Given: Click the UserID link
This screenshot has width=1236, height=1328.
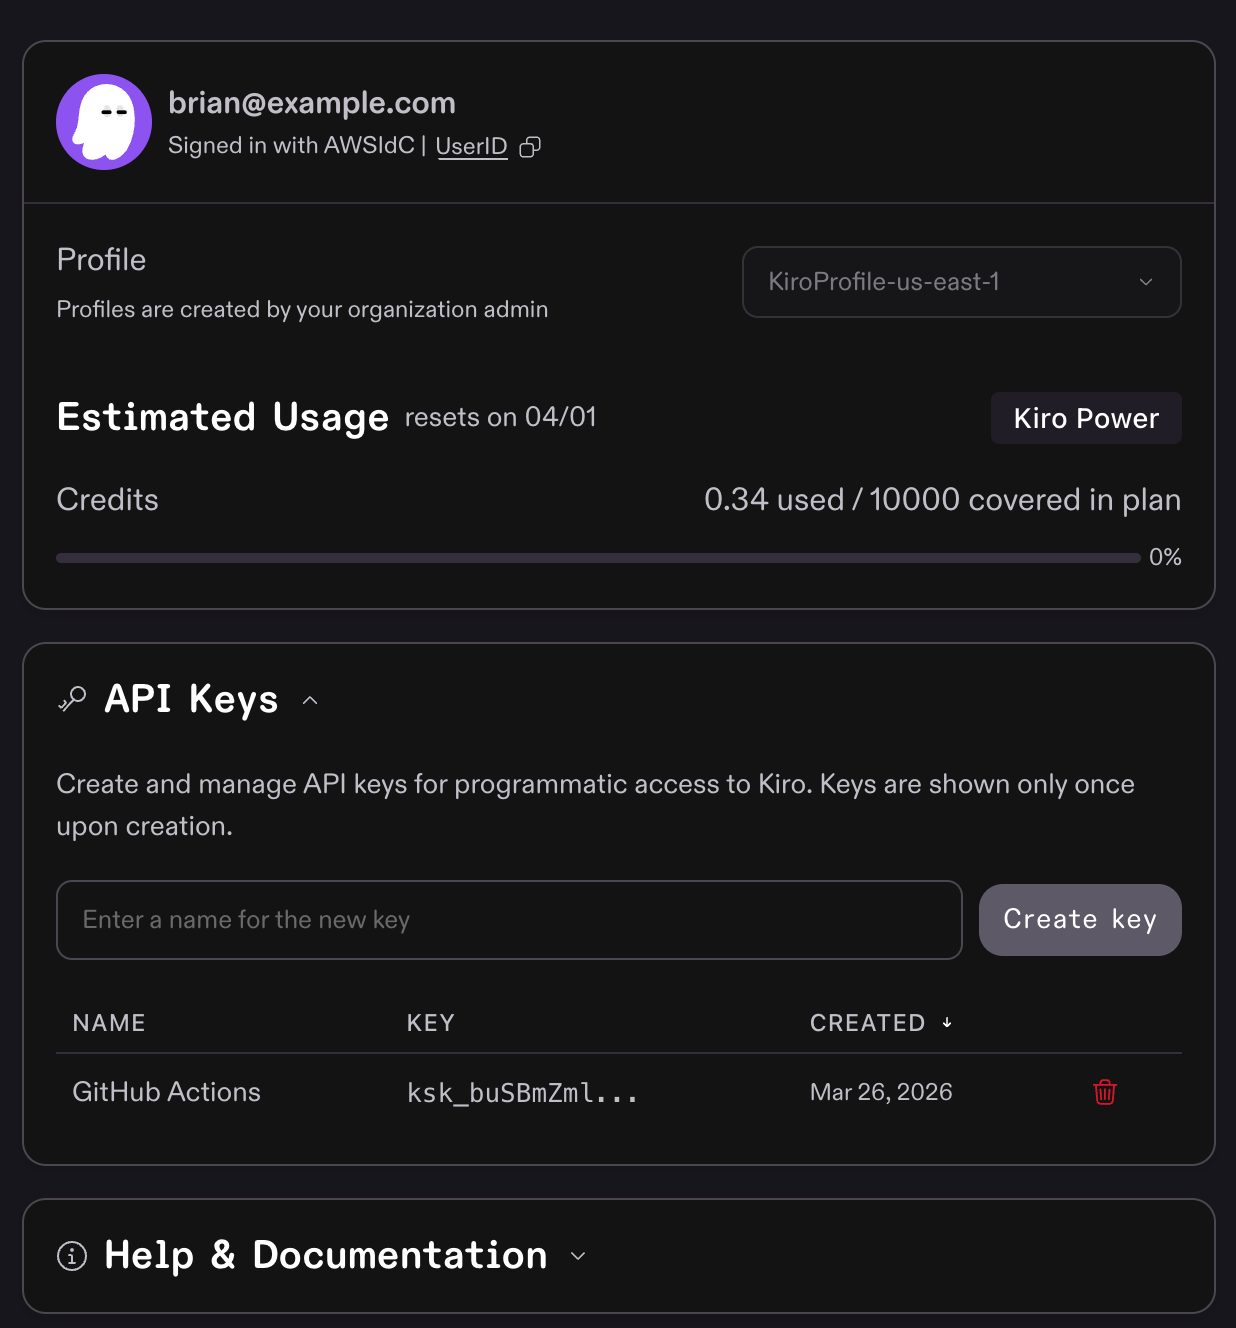Looking at the screenshot, I should (x=471, y=146).
